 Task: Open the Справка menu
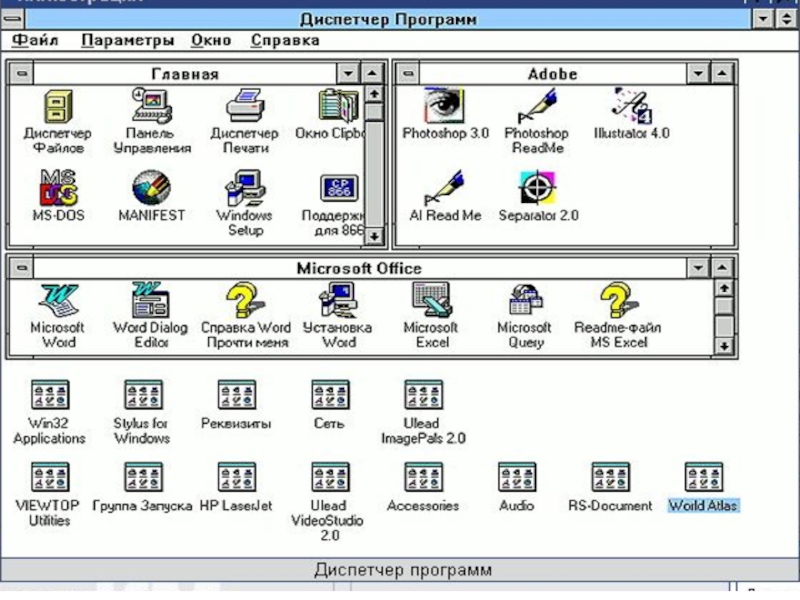[x=285, y=41]
